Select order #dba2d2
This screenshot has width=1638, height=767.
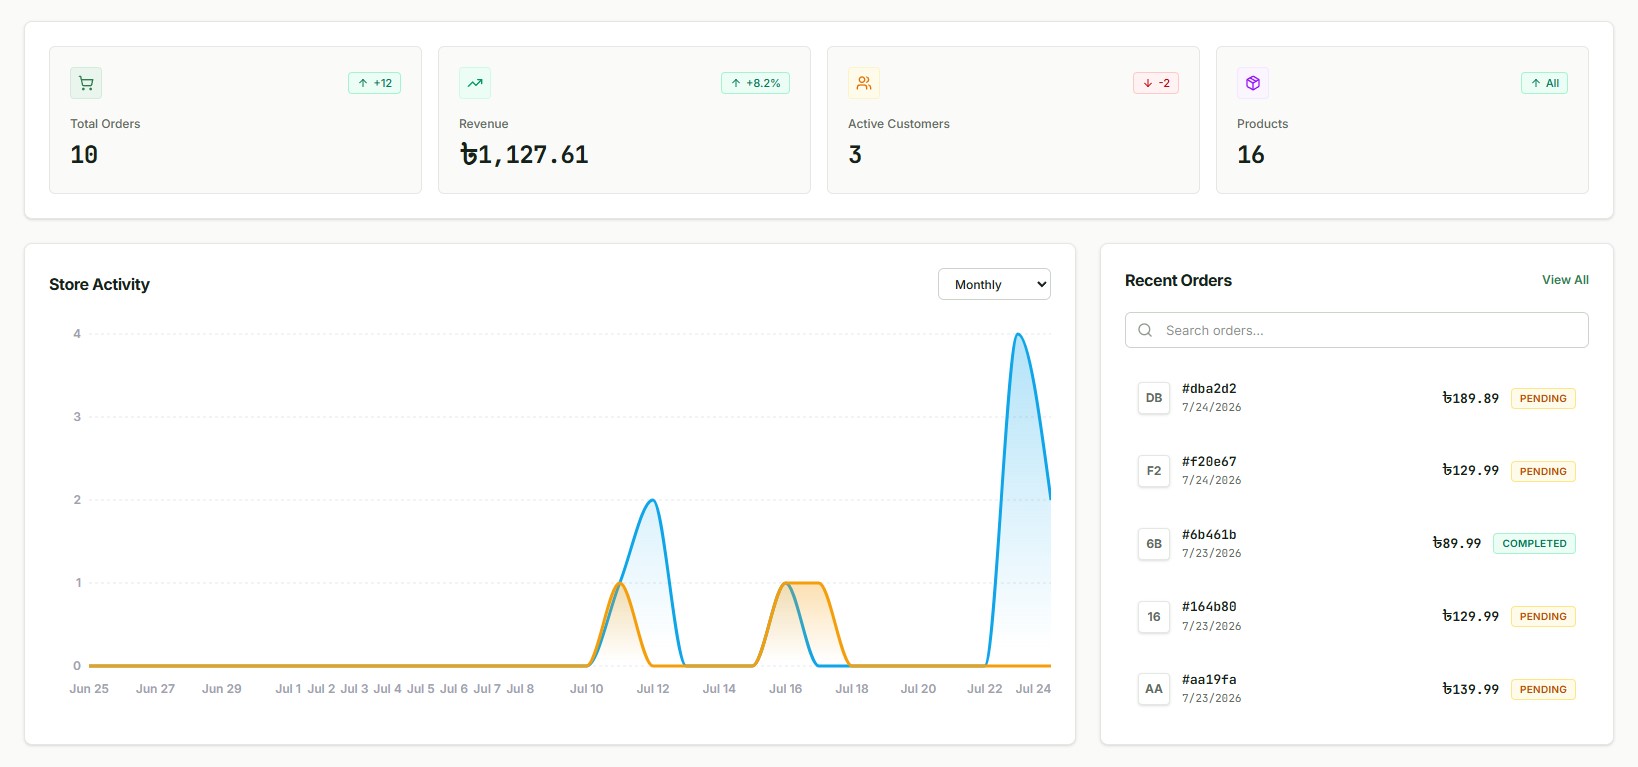tap(1356, 398)
